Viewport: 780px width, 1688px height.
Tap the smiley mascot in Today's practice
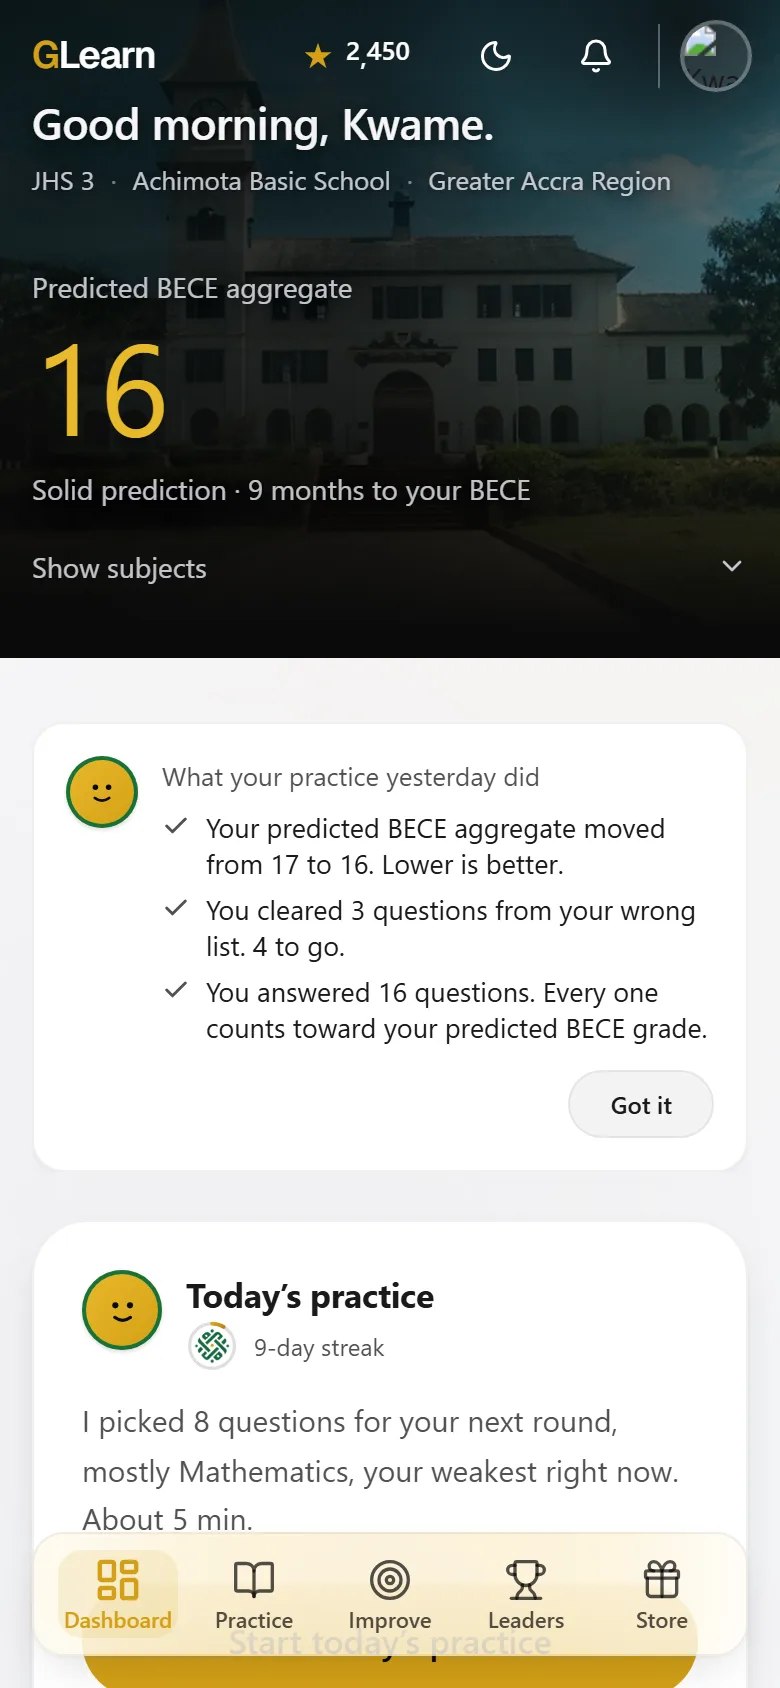pyautogui.click(x=122, y=1310)
